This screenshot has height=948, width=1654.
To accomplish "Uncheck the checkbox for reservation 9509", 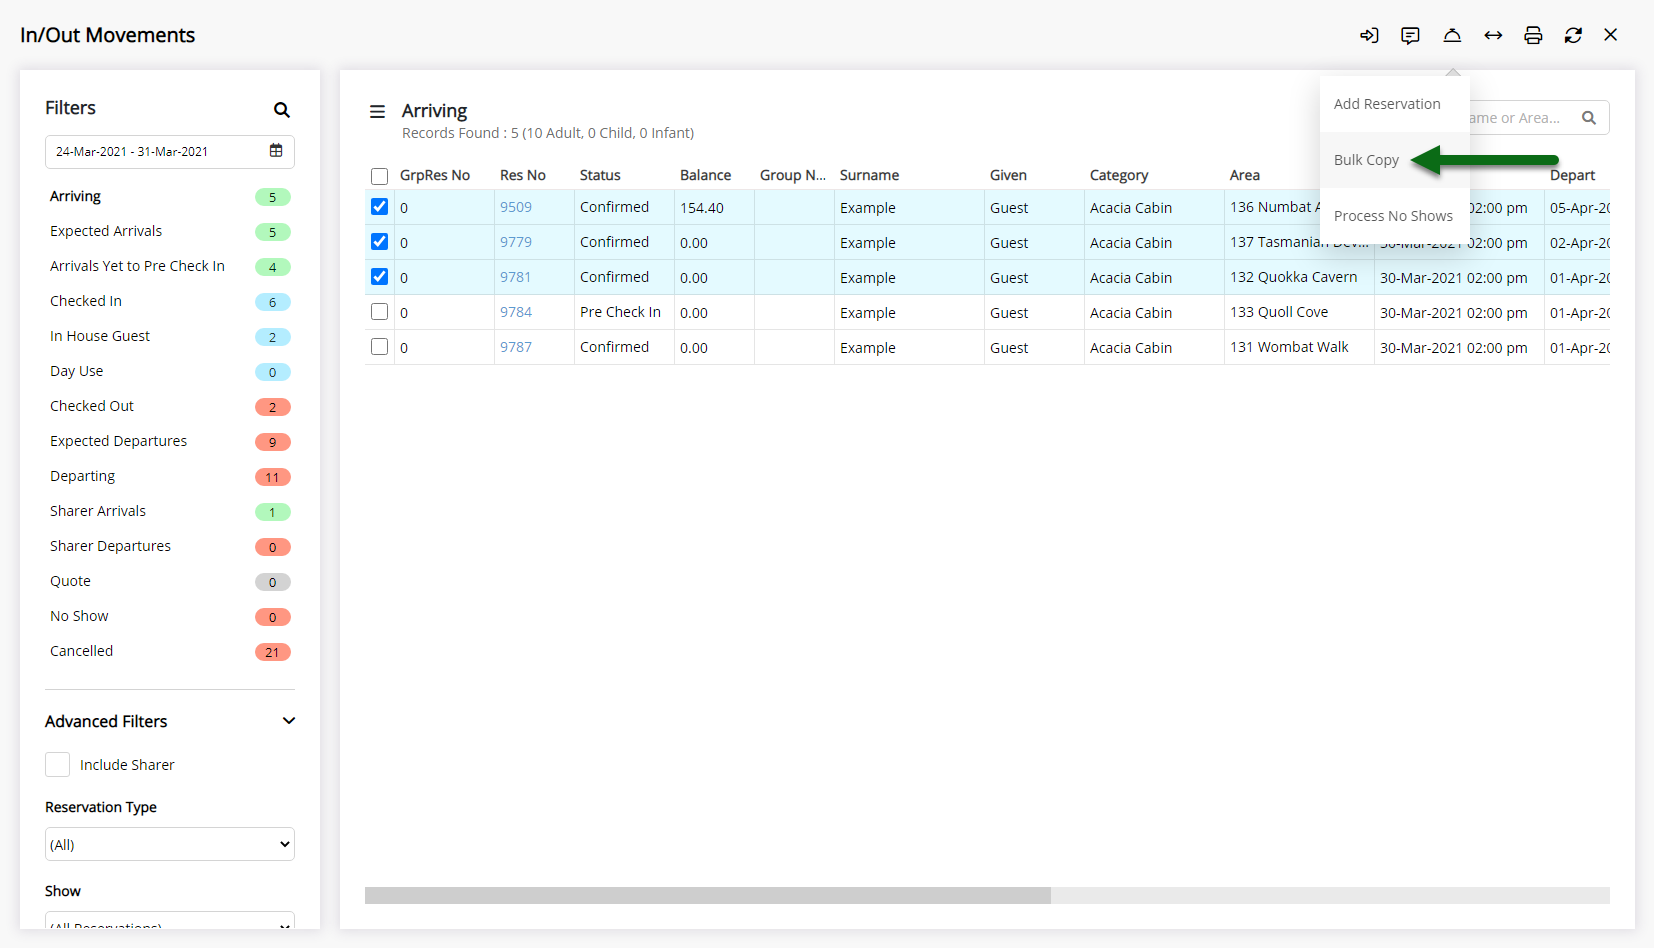I will (379, 207).
